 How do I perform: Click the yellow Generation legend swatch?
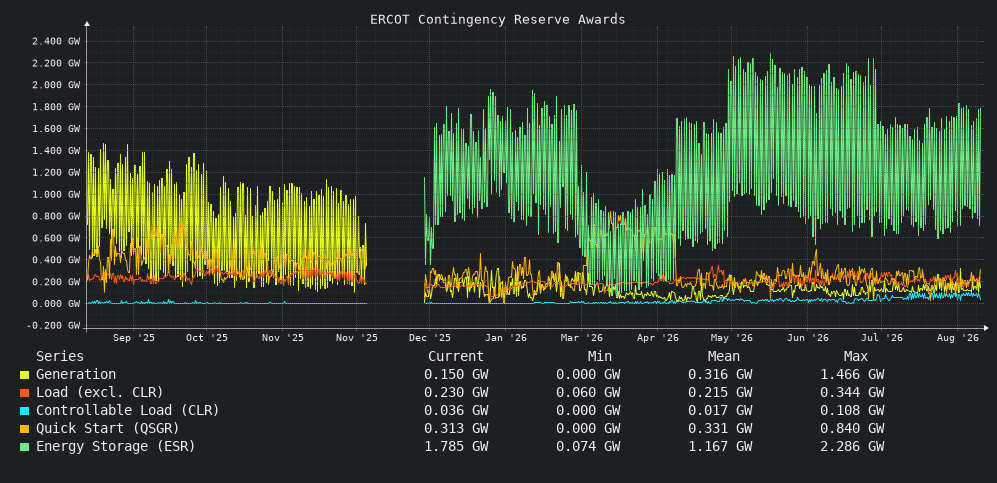coord(24,375)
